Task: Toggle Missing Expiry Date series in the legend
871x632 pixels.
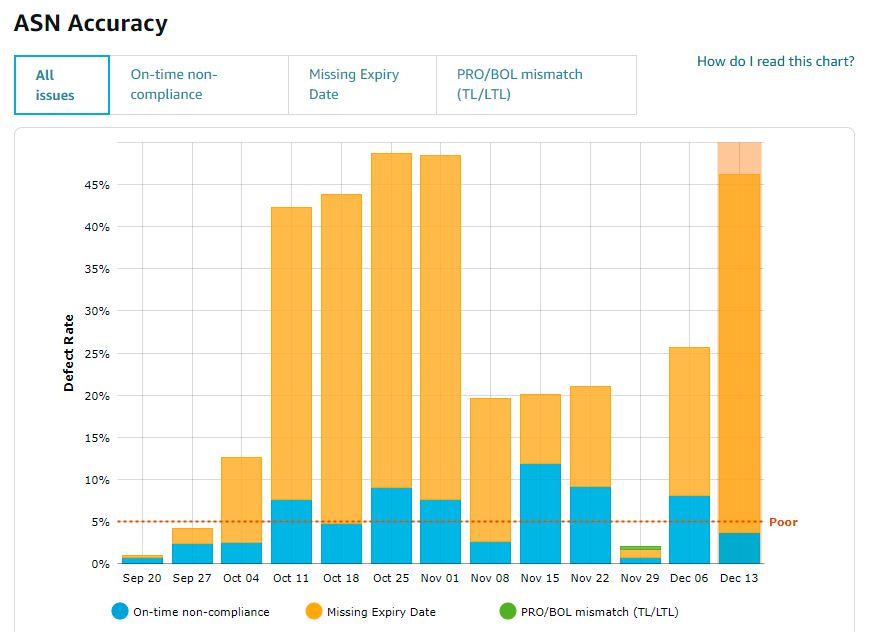Action: click(375, 610)
